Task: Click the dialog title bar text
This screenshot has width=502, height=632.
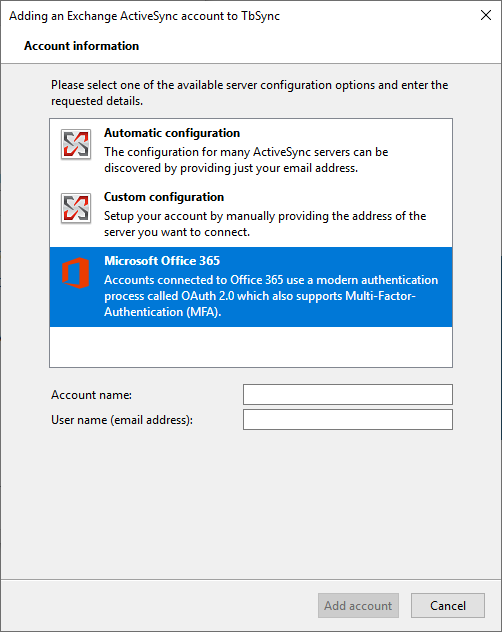Action: click(x=144, y=16)
